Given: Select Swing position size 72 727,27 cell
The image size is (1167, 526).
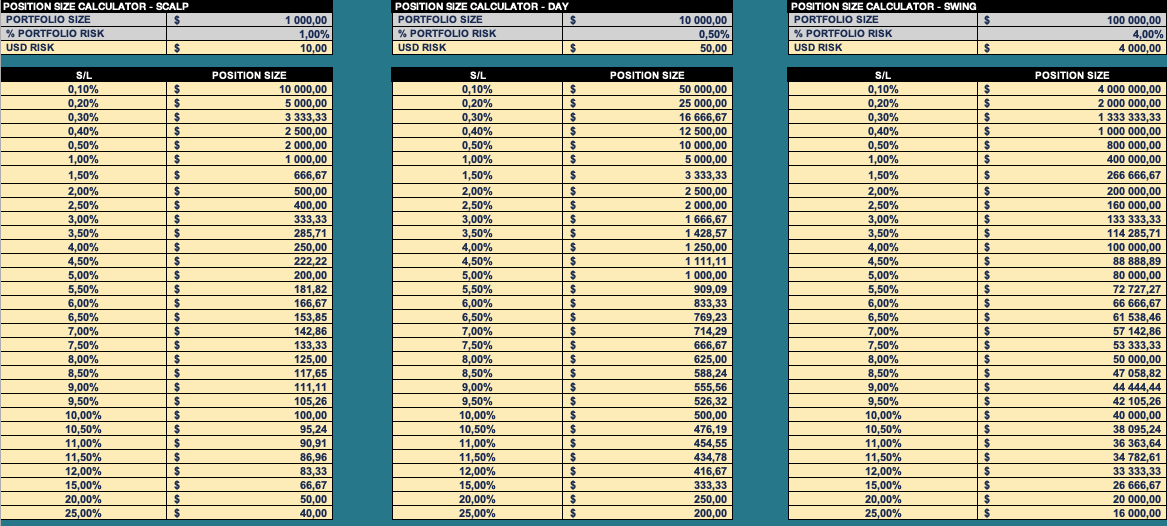Looking at the screenshot, I should tap(1071, 289).
